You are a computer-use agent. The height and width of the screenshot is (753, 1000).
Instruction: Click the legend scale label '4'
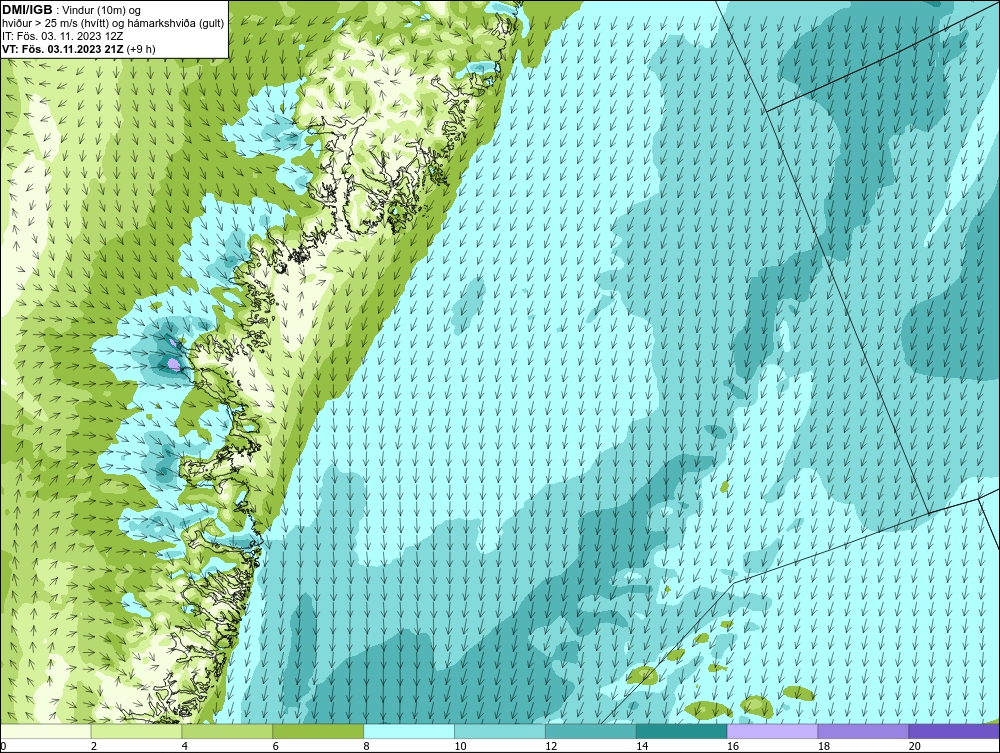tap(184, 746)
